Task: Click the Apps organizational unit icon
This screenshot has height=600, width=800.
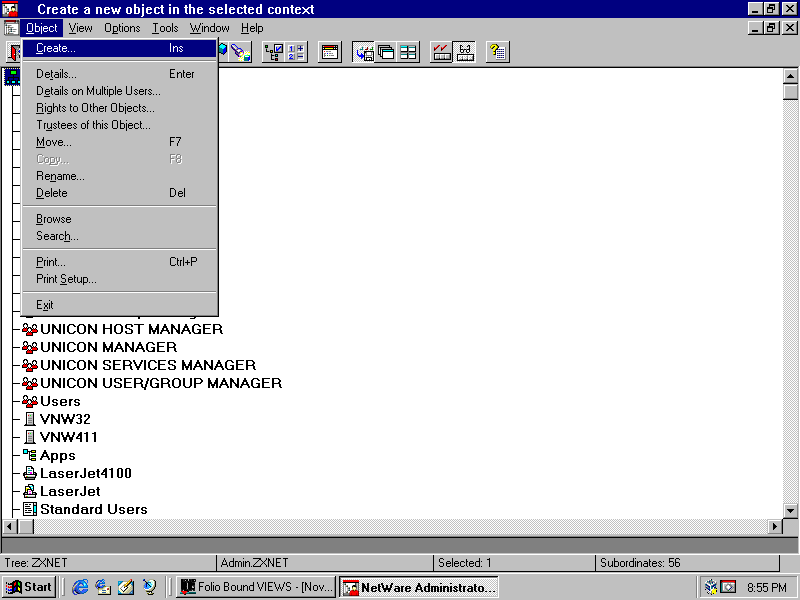Action: pos(30,455)
